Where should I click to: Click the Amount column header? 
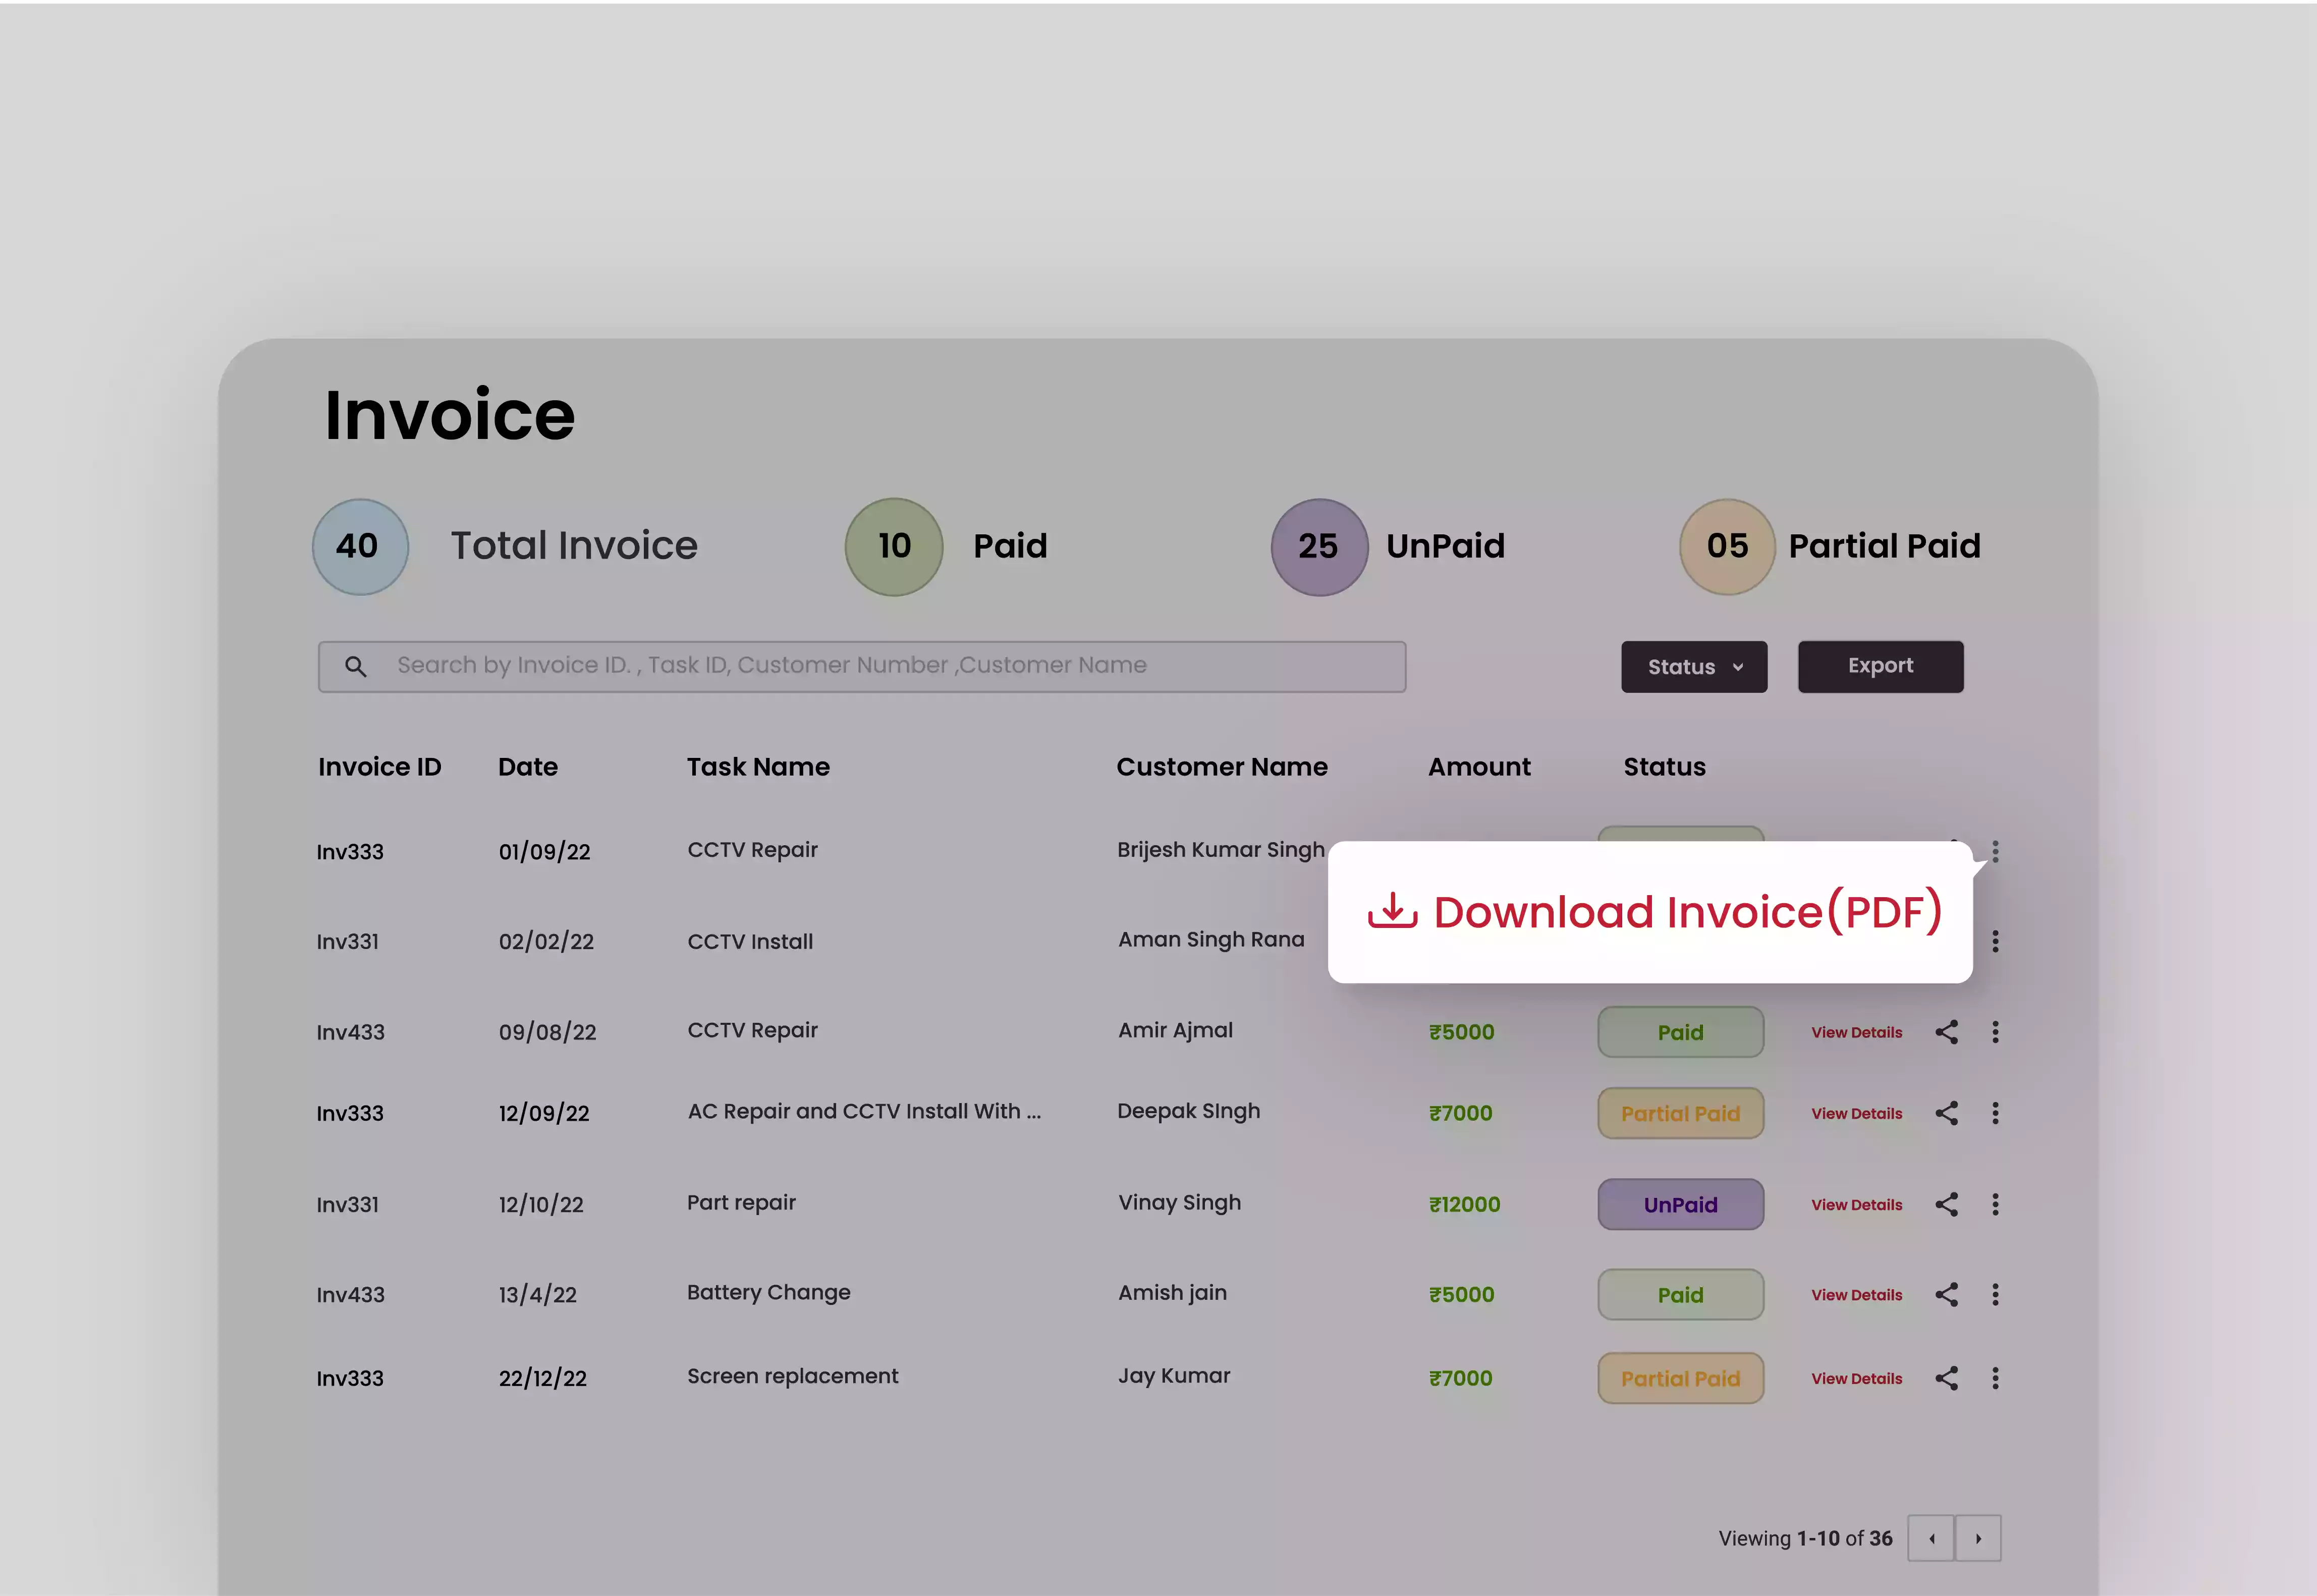point(1479,767)
